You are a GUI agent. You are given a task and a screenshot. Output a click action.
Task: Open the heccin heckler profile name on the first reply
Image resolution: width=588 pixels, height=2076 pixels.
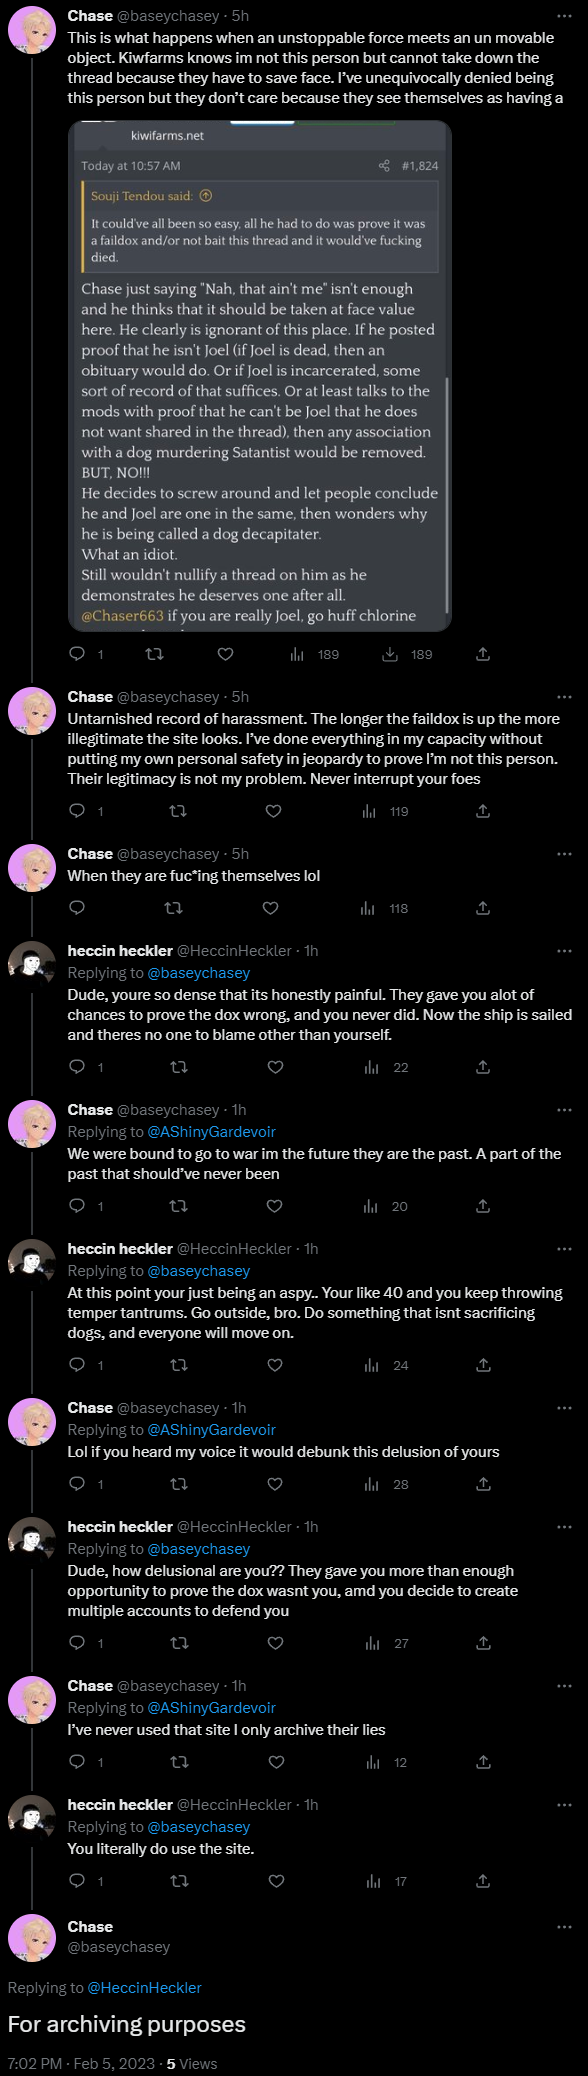[120, 951]
